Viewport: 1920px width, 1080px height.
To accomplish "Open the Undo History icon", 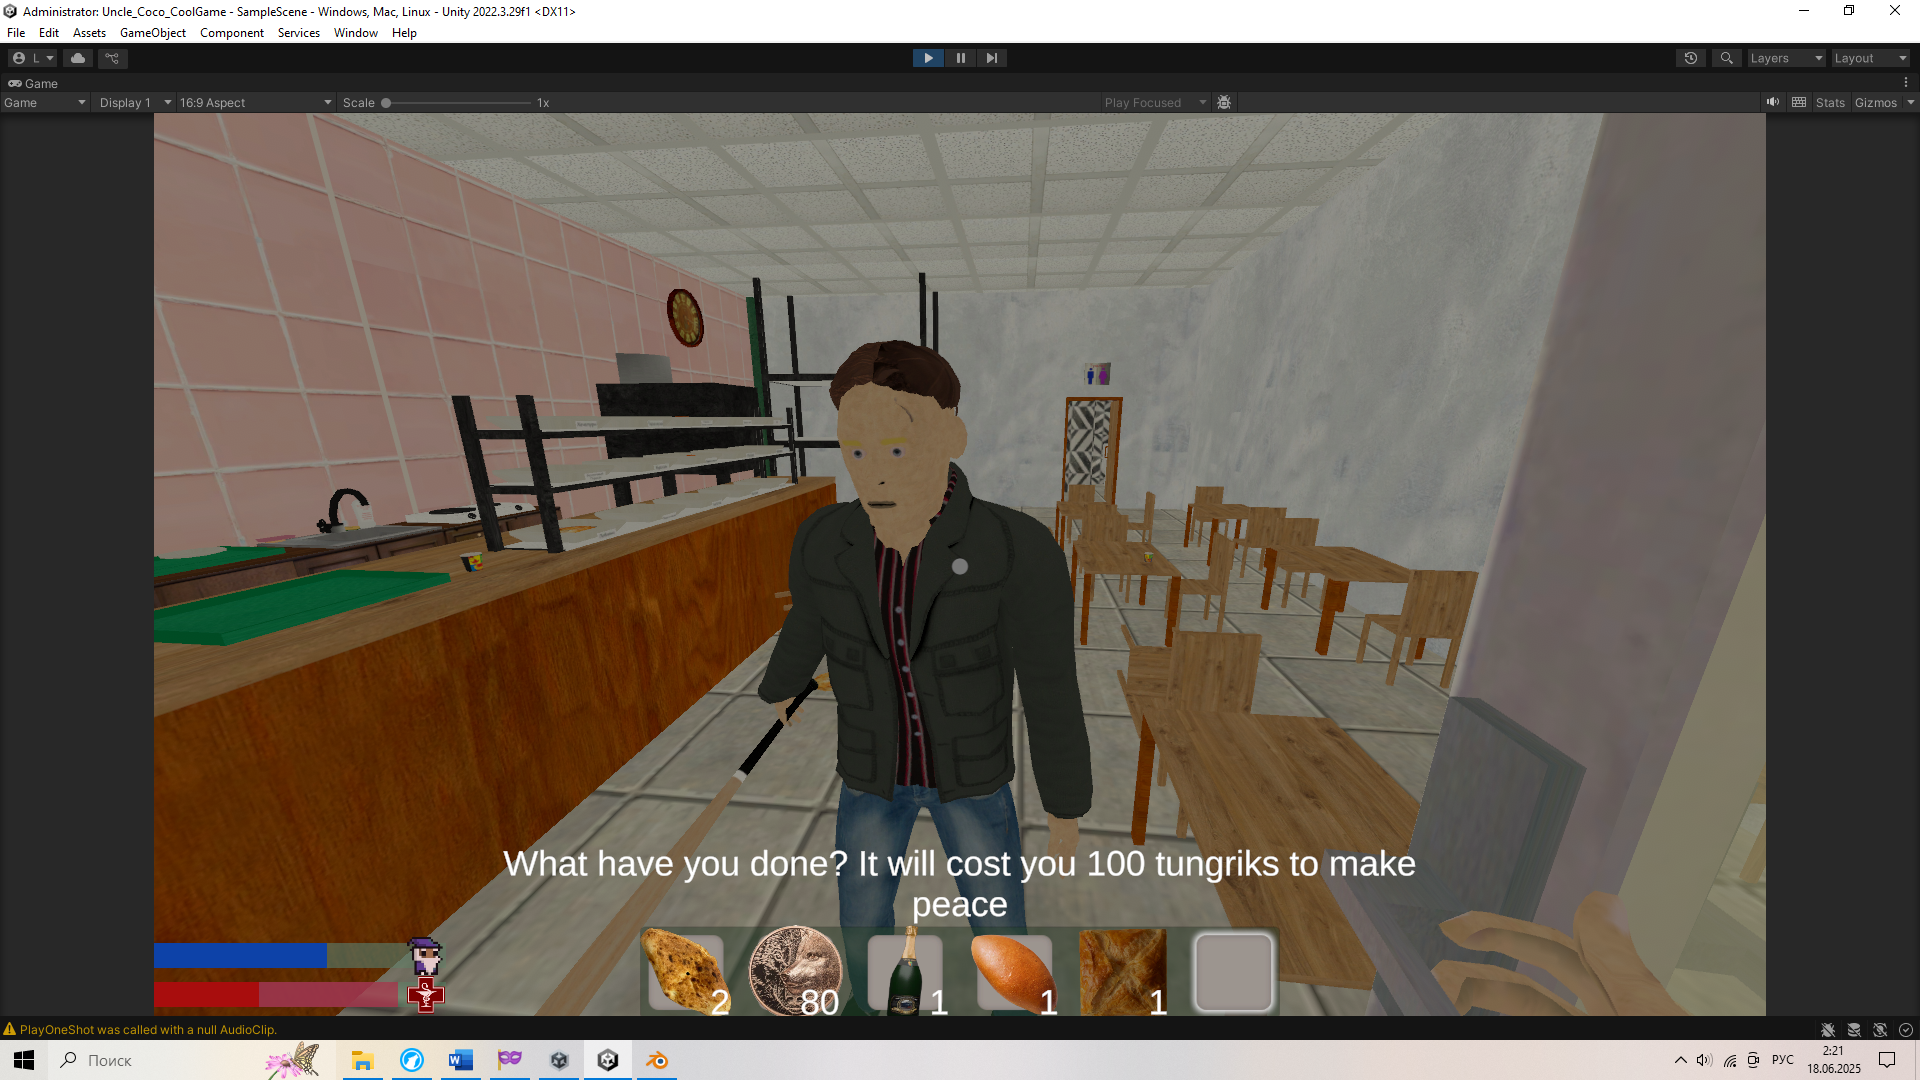I will pyautogui.click(x=1690, y=58).
